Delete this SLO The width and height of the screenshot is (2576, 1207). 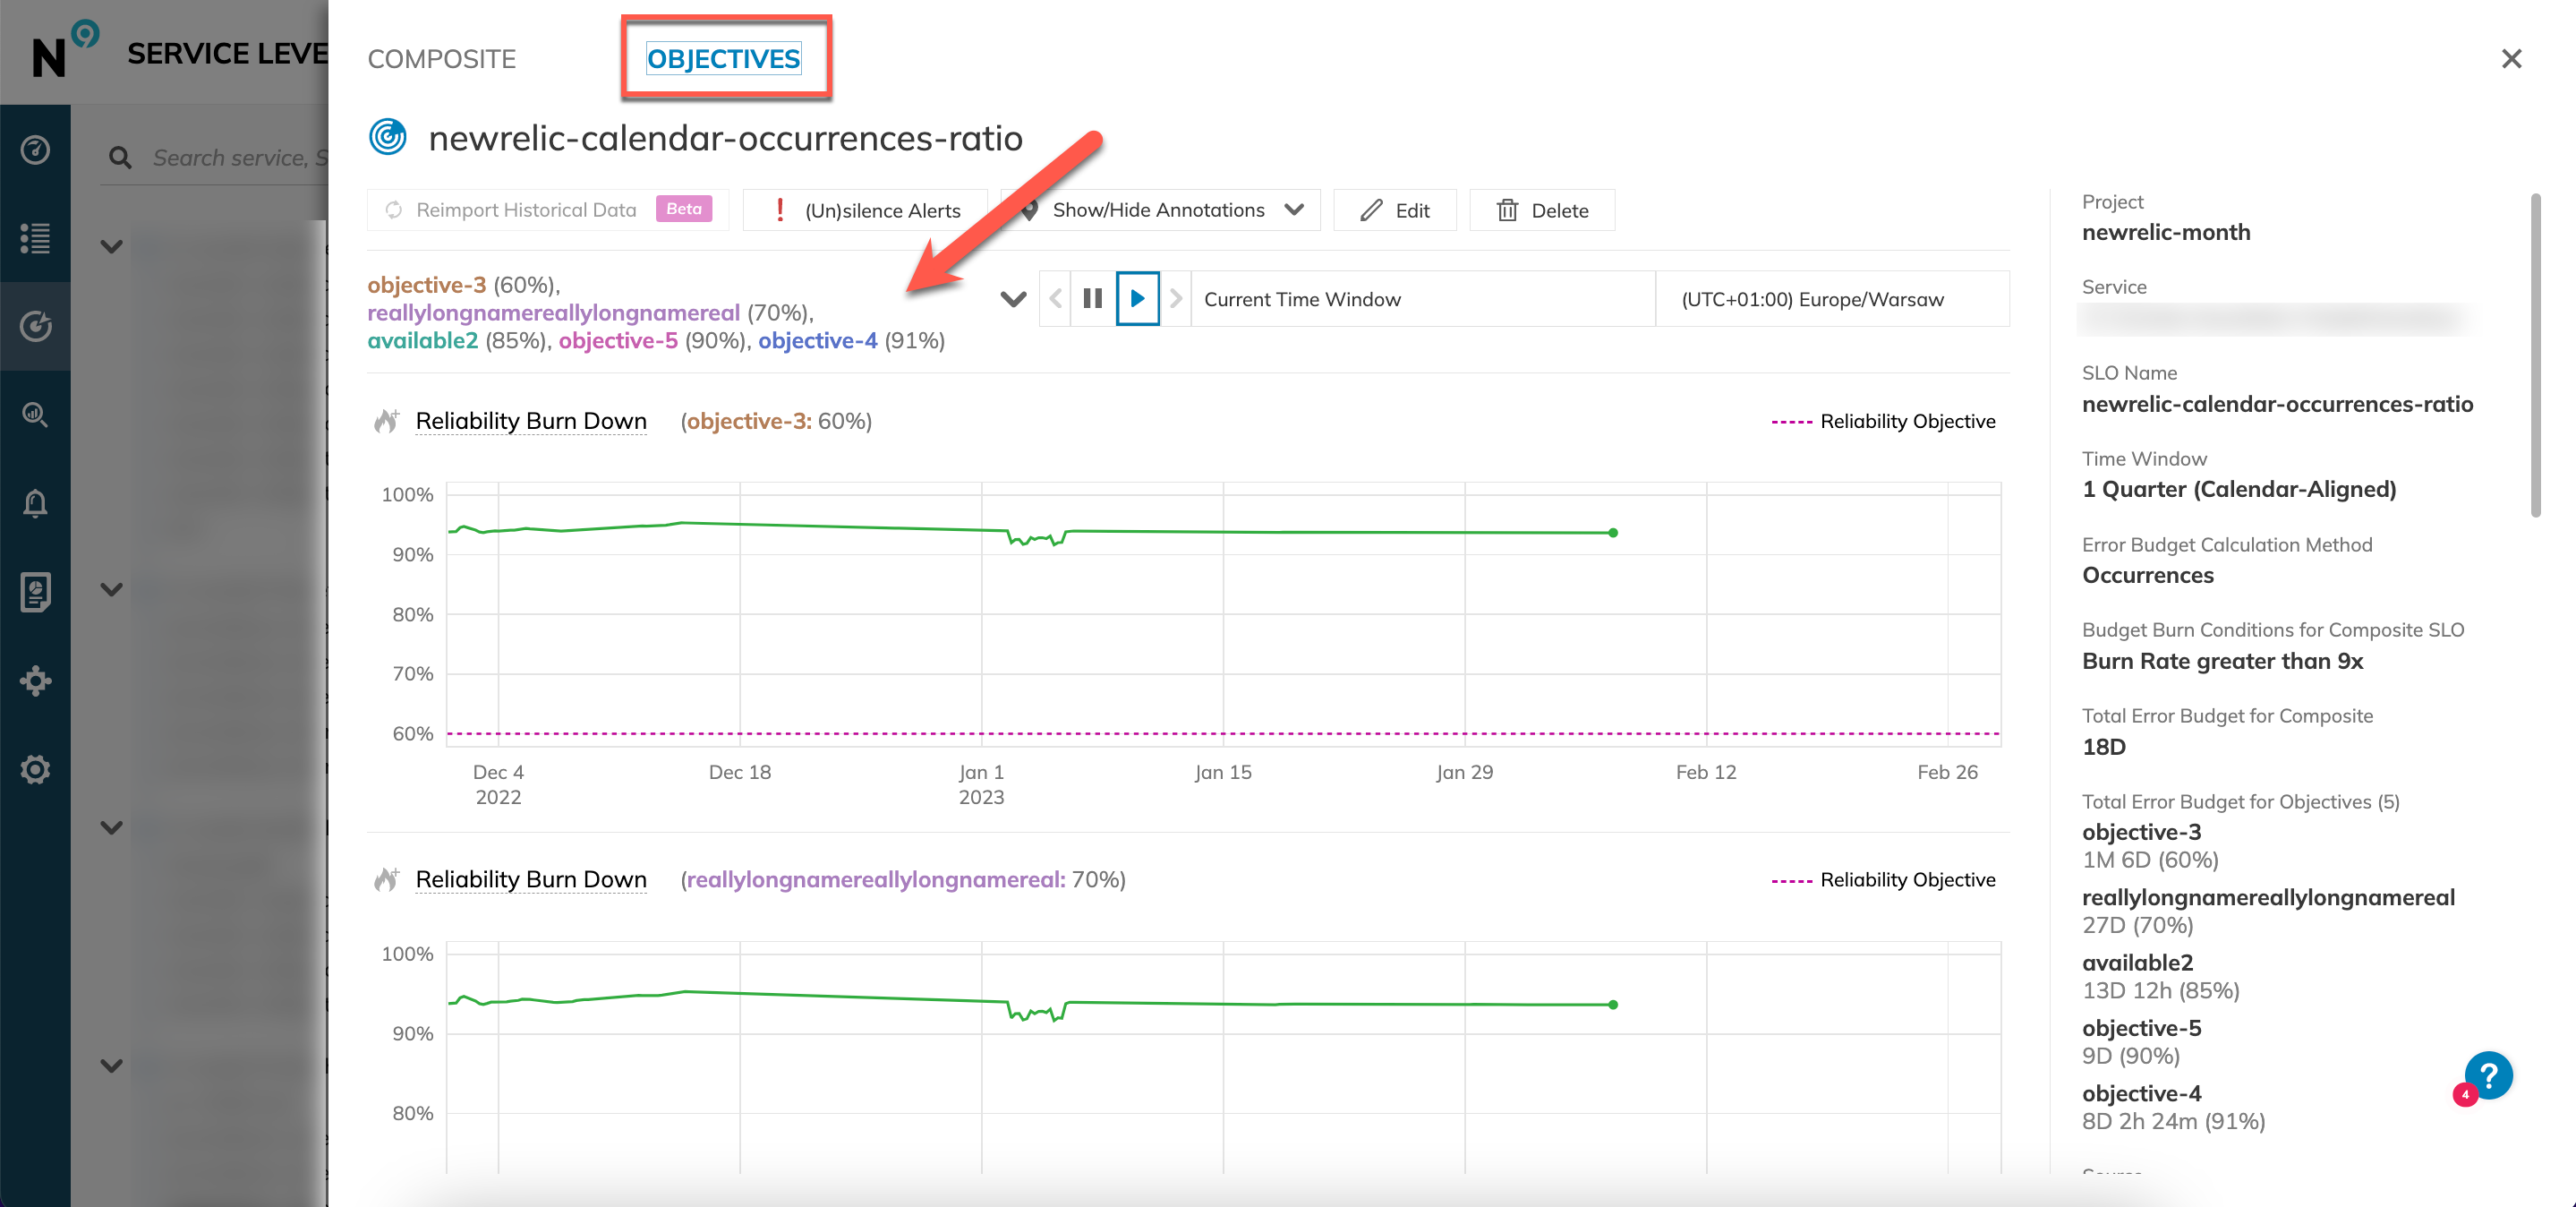[x=1542, y=210]
